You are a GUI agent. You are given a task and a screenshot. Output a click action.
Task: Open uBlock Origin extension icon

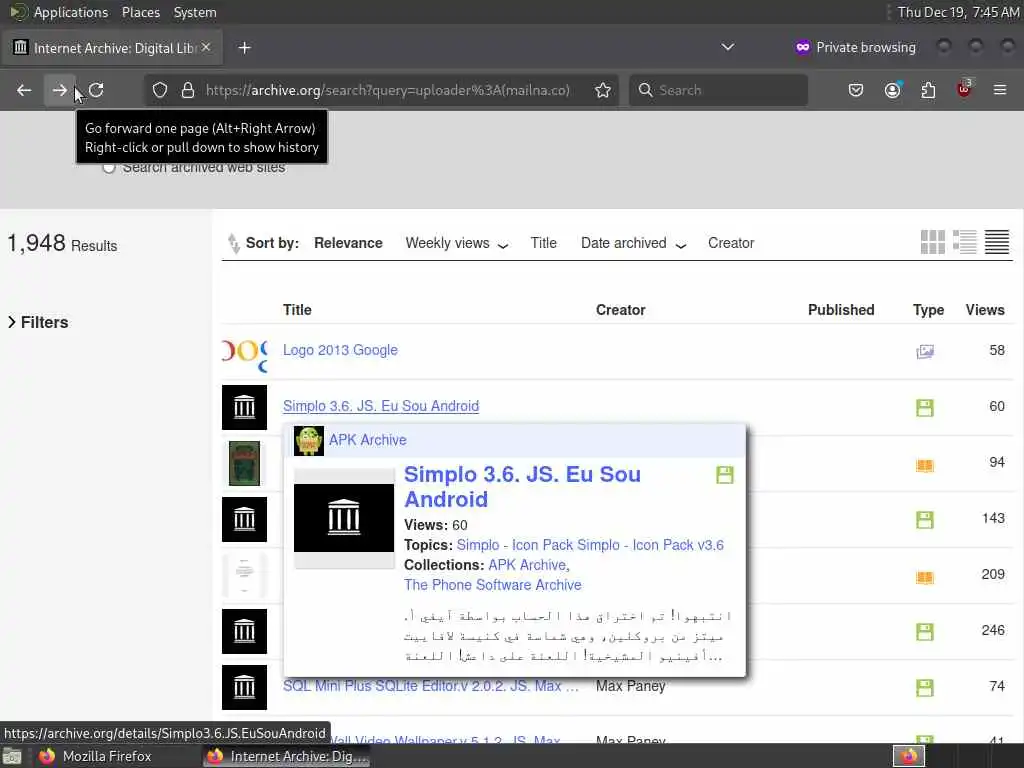click(x=964, y=89)
